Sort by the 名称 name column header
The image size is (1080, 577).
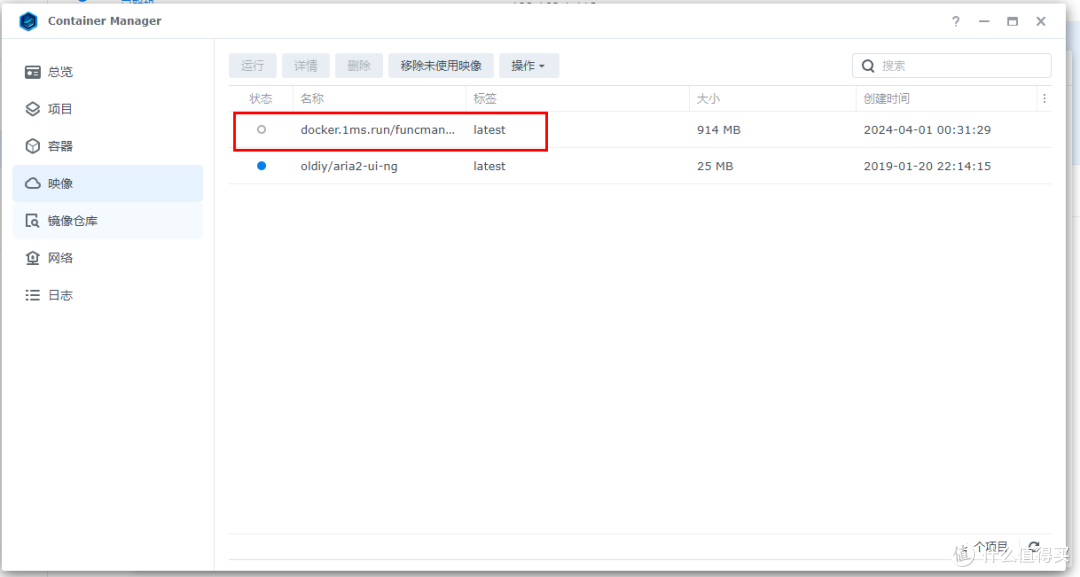380,98
